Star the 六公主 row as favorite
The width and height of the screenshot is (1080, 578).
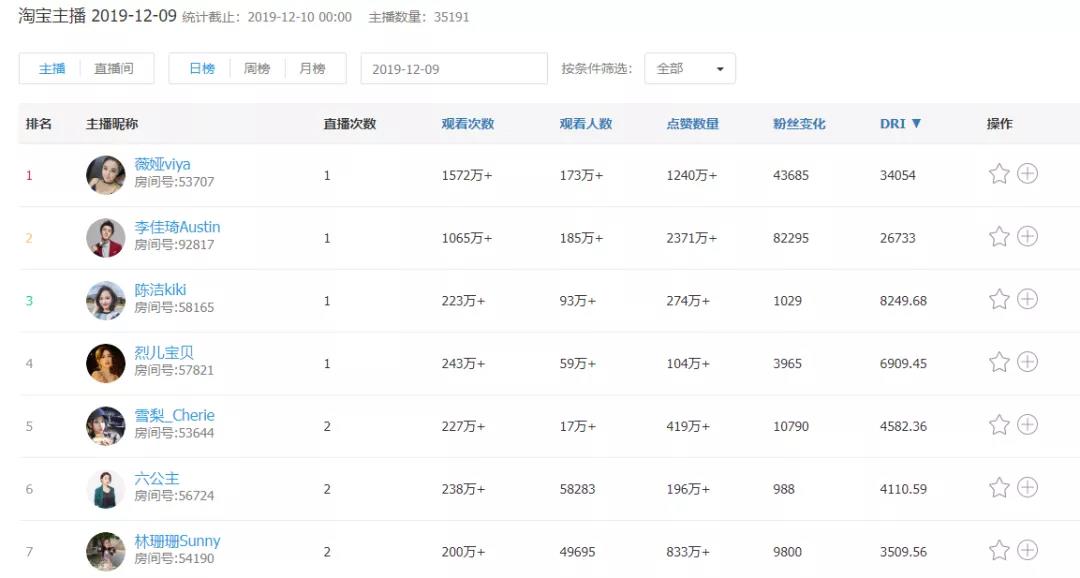coord(999,487)
